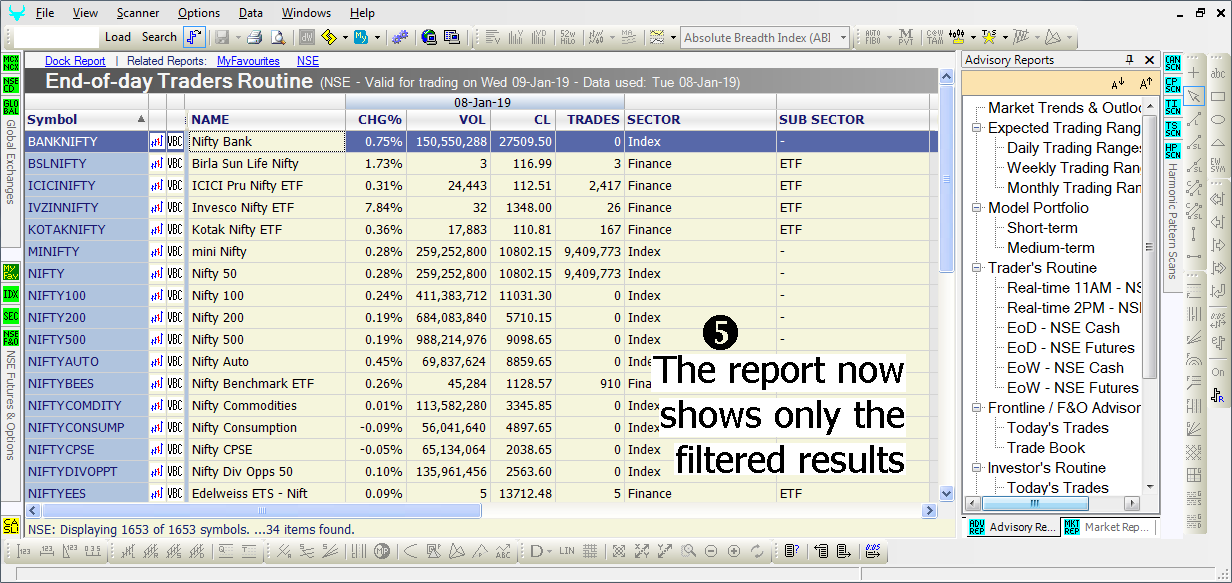Select the arrow pointer tool

pyautogui.click(x=1195, y=96)
